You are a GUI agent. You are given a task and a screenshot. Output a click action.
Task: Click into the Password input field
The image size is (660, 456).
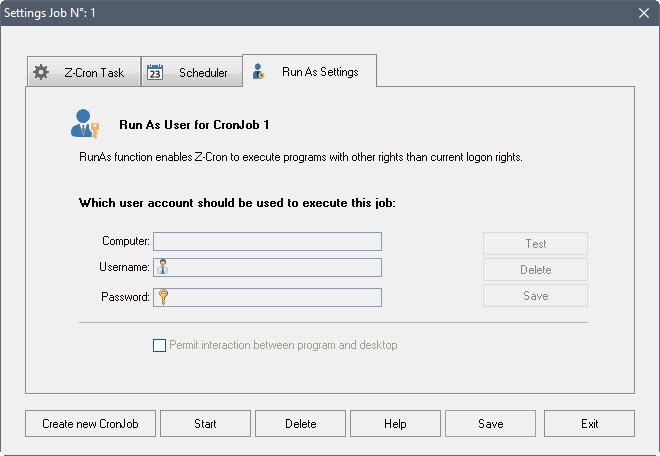(267, 297)
